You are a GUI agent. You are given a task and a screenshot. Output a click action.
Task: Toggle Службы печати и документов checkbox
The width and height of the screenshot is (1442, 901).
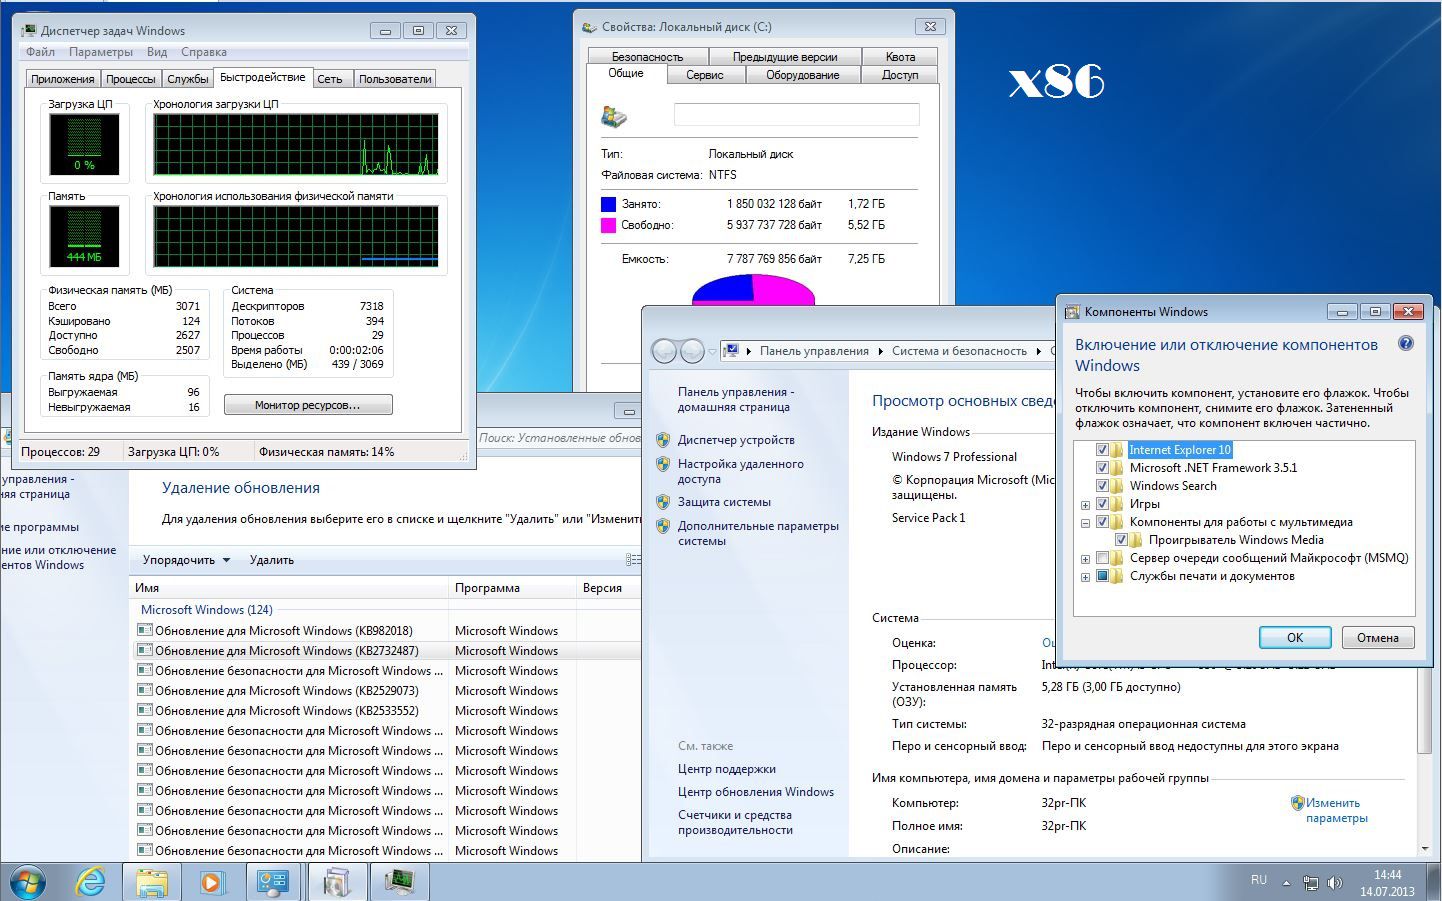tap(1102, 576)
